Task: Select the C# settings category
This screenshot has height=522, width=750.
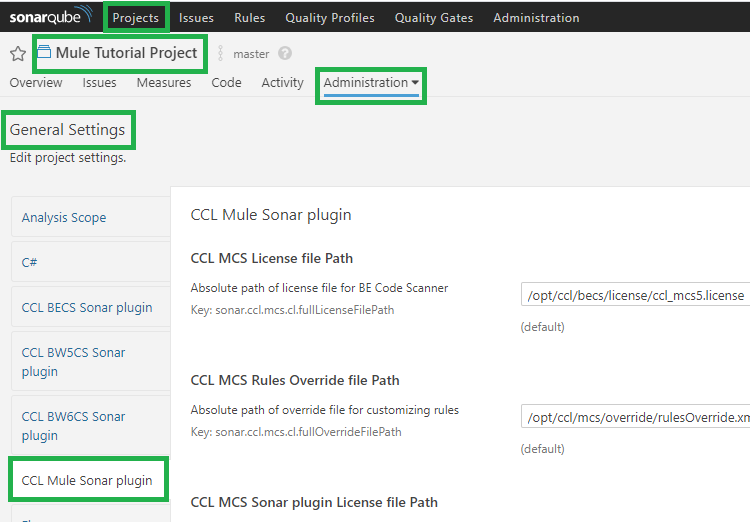Action: pyautogui.click(x=91, y=262)
